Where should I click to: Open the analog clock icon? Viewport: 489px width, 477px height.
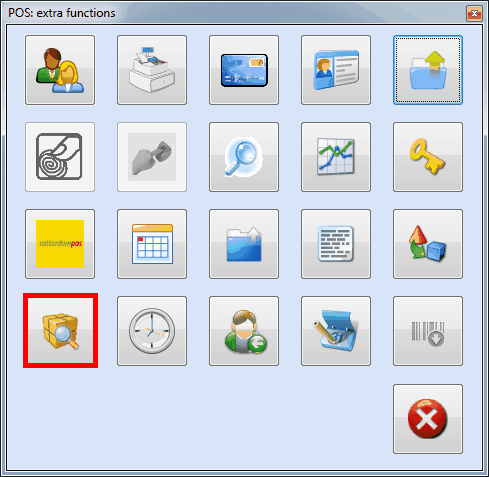[152, 331]
